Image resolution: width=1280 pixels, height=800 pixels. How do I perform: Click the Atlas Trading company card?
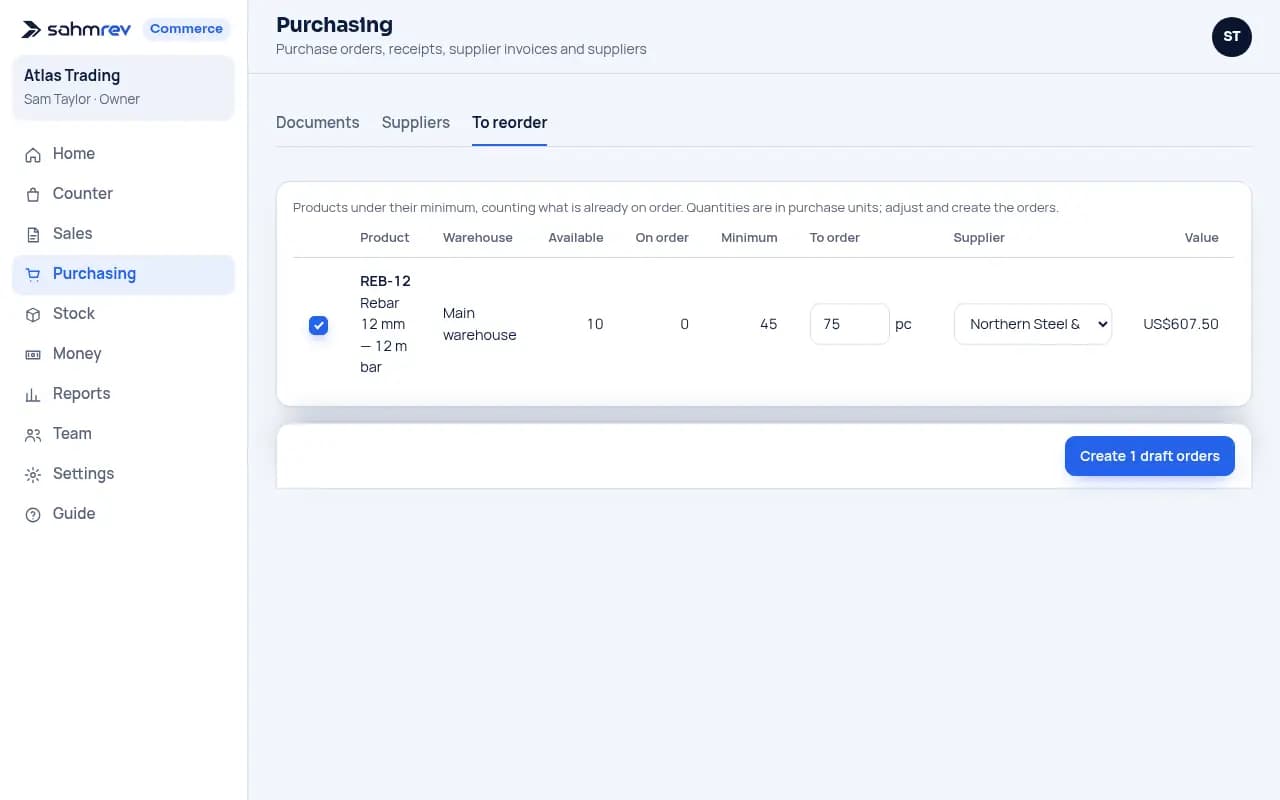click(x=123, y=87)
